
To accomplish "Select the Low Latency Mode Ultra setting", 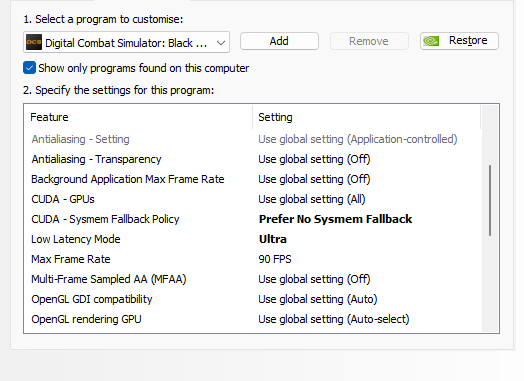I will pos(273,239).
